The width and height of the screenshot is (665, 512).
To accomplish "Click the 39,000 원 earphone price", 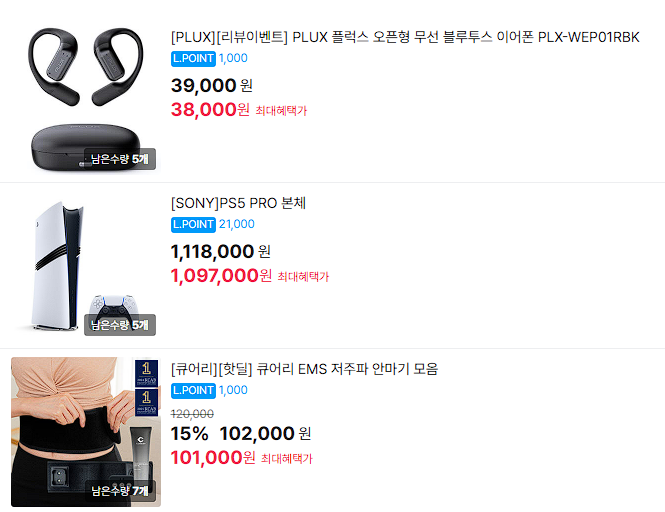I will [212, 86].
